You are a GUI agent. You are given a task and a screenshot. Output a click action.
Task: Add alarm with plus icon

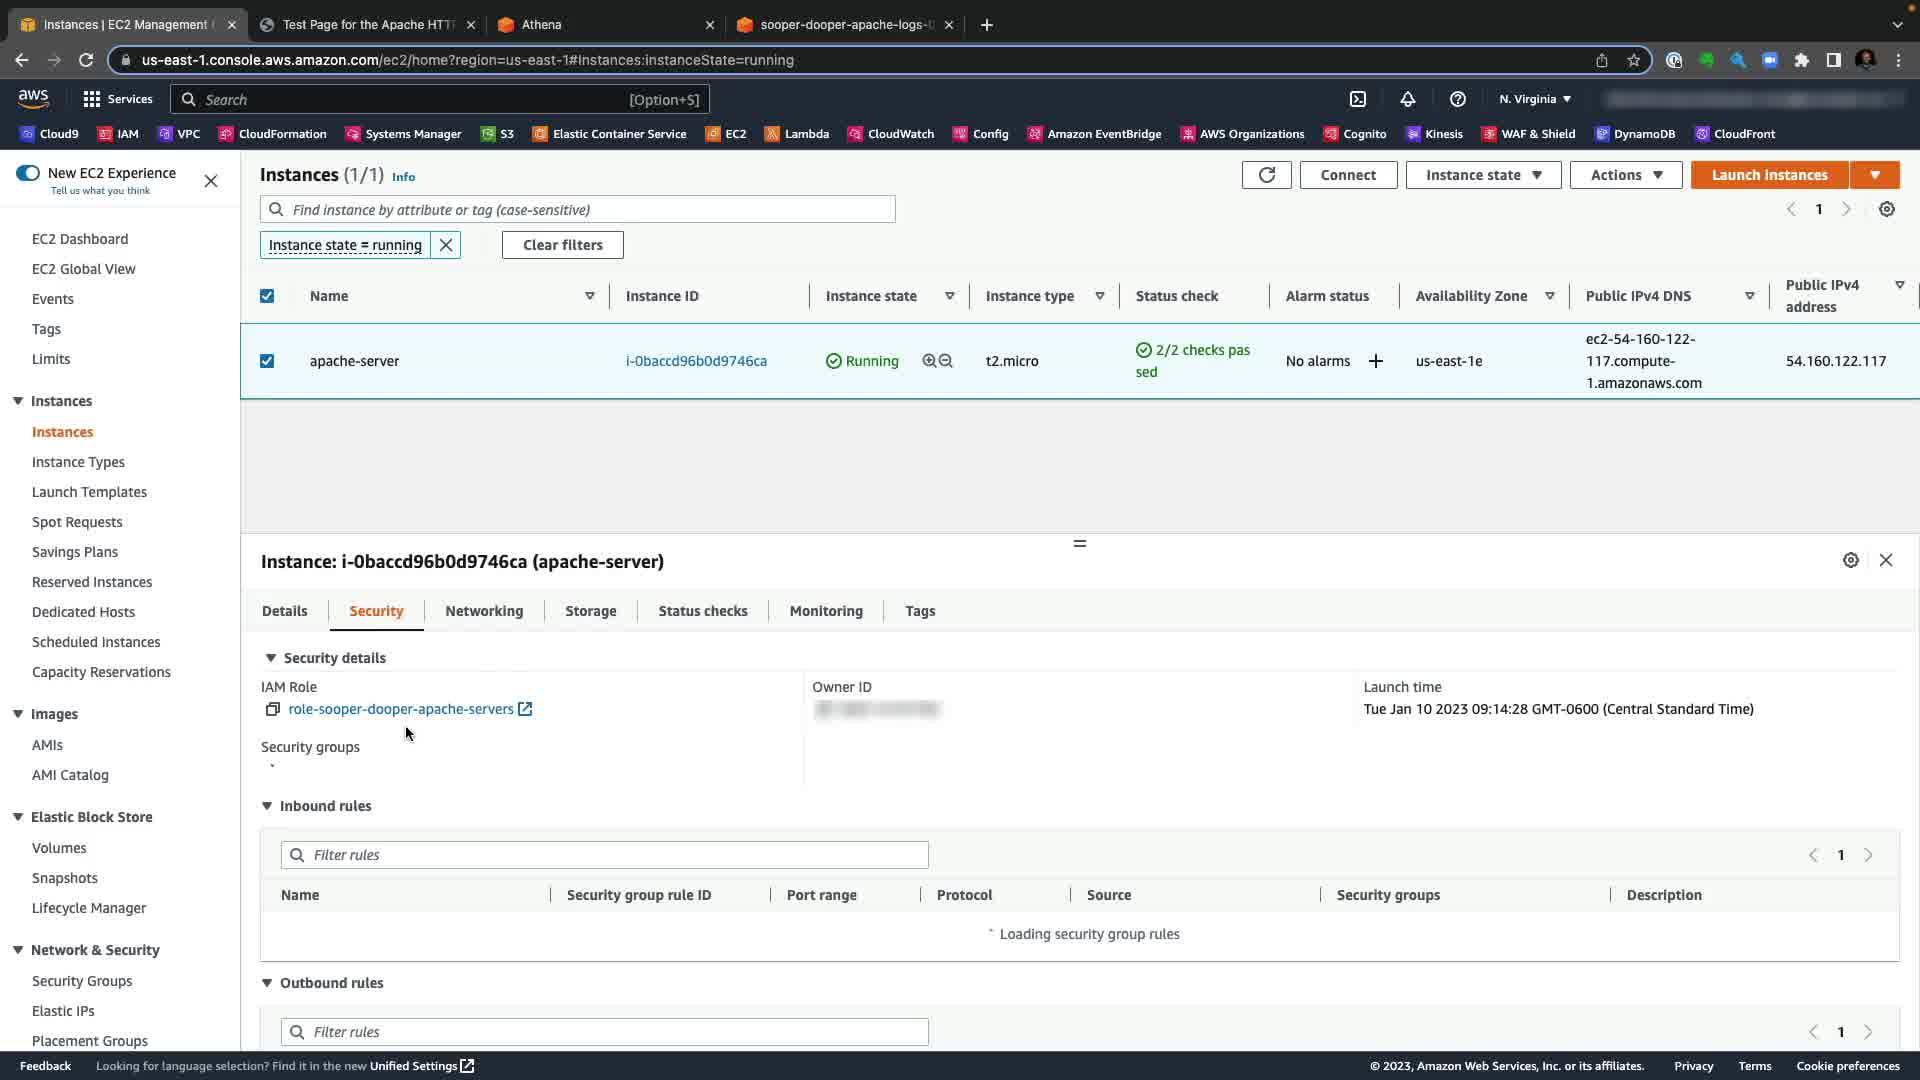coord(1376,361)
